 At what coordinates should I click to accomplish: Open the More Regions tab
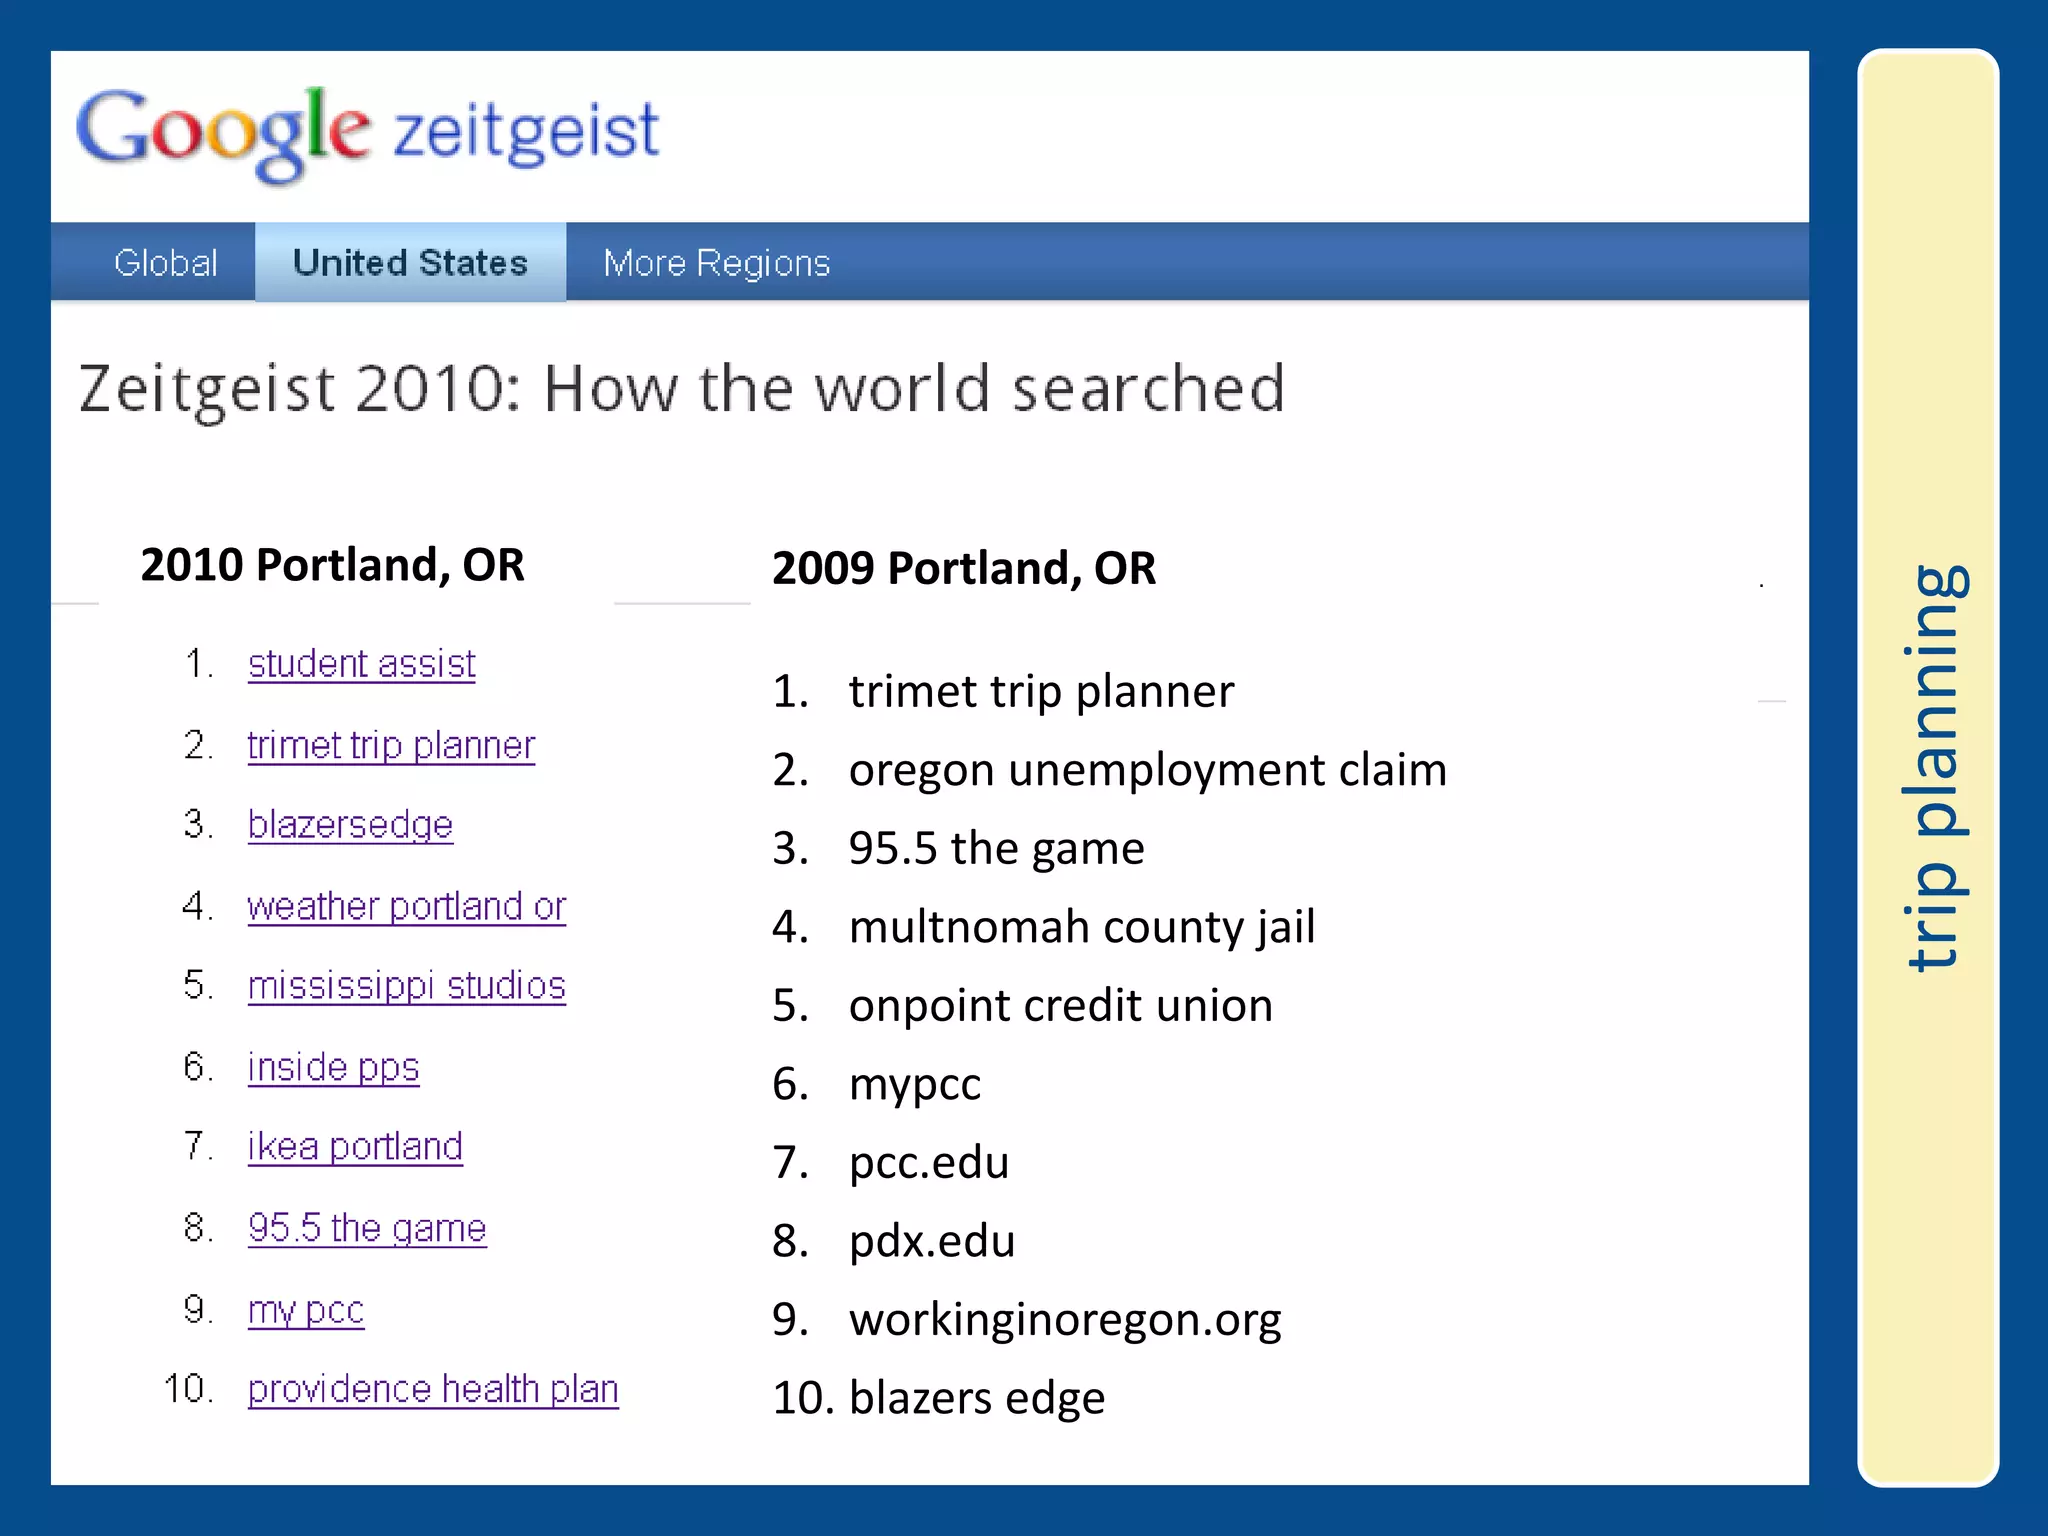pos(716,263)
